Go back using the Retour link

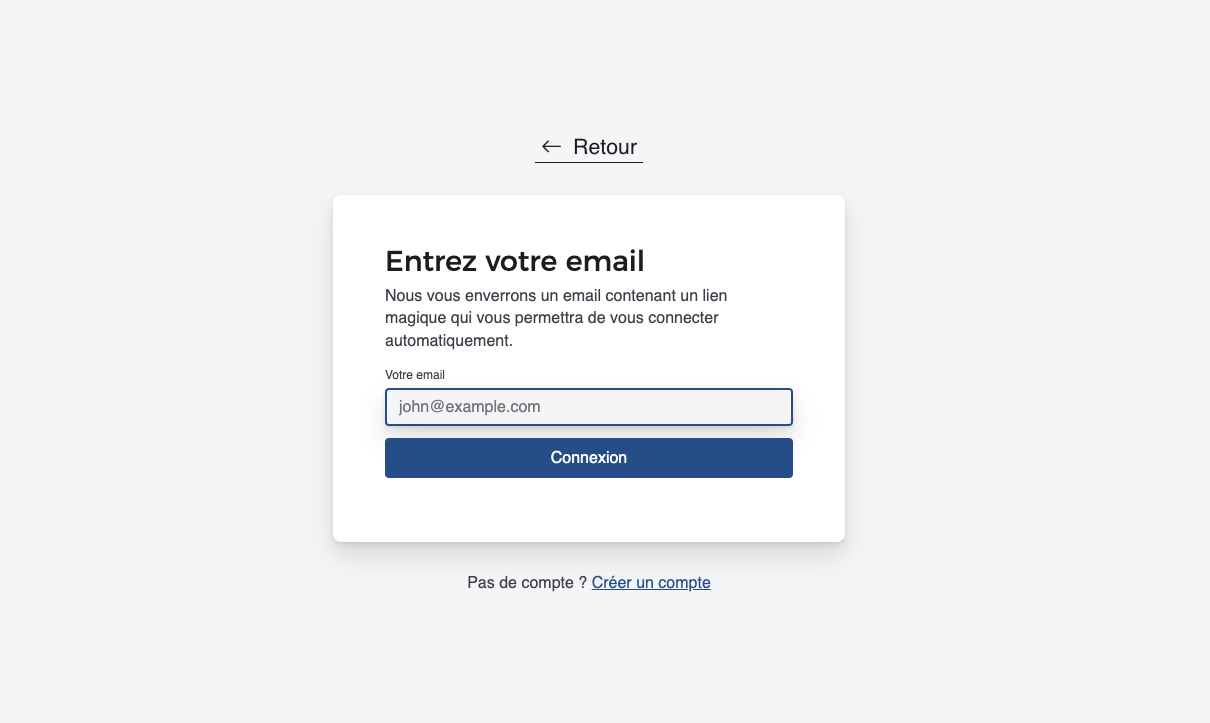click(x=589, y=147)
